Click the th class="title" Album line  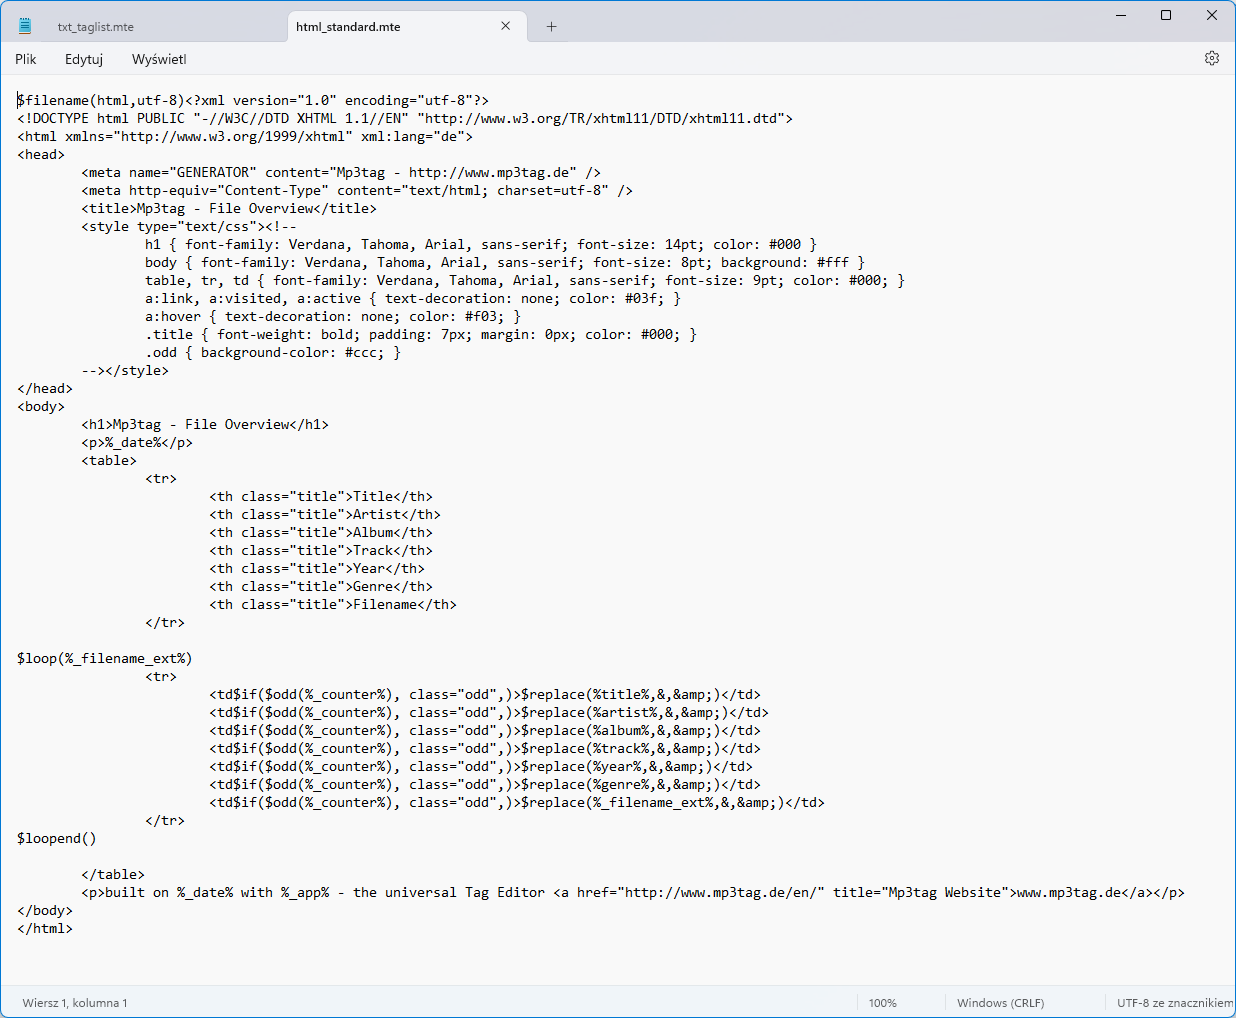(321, 532)
